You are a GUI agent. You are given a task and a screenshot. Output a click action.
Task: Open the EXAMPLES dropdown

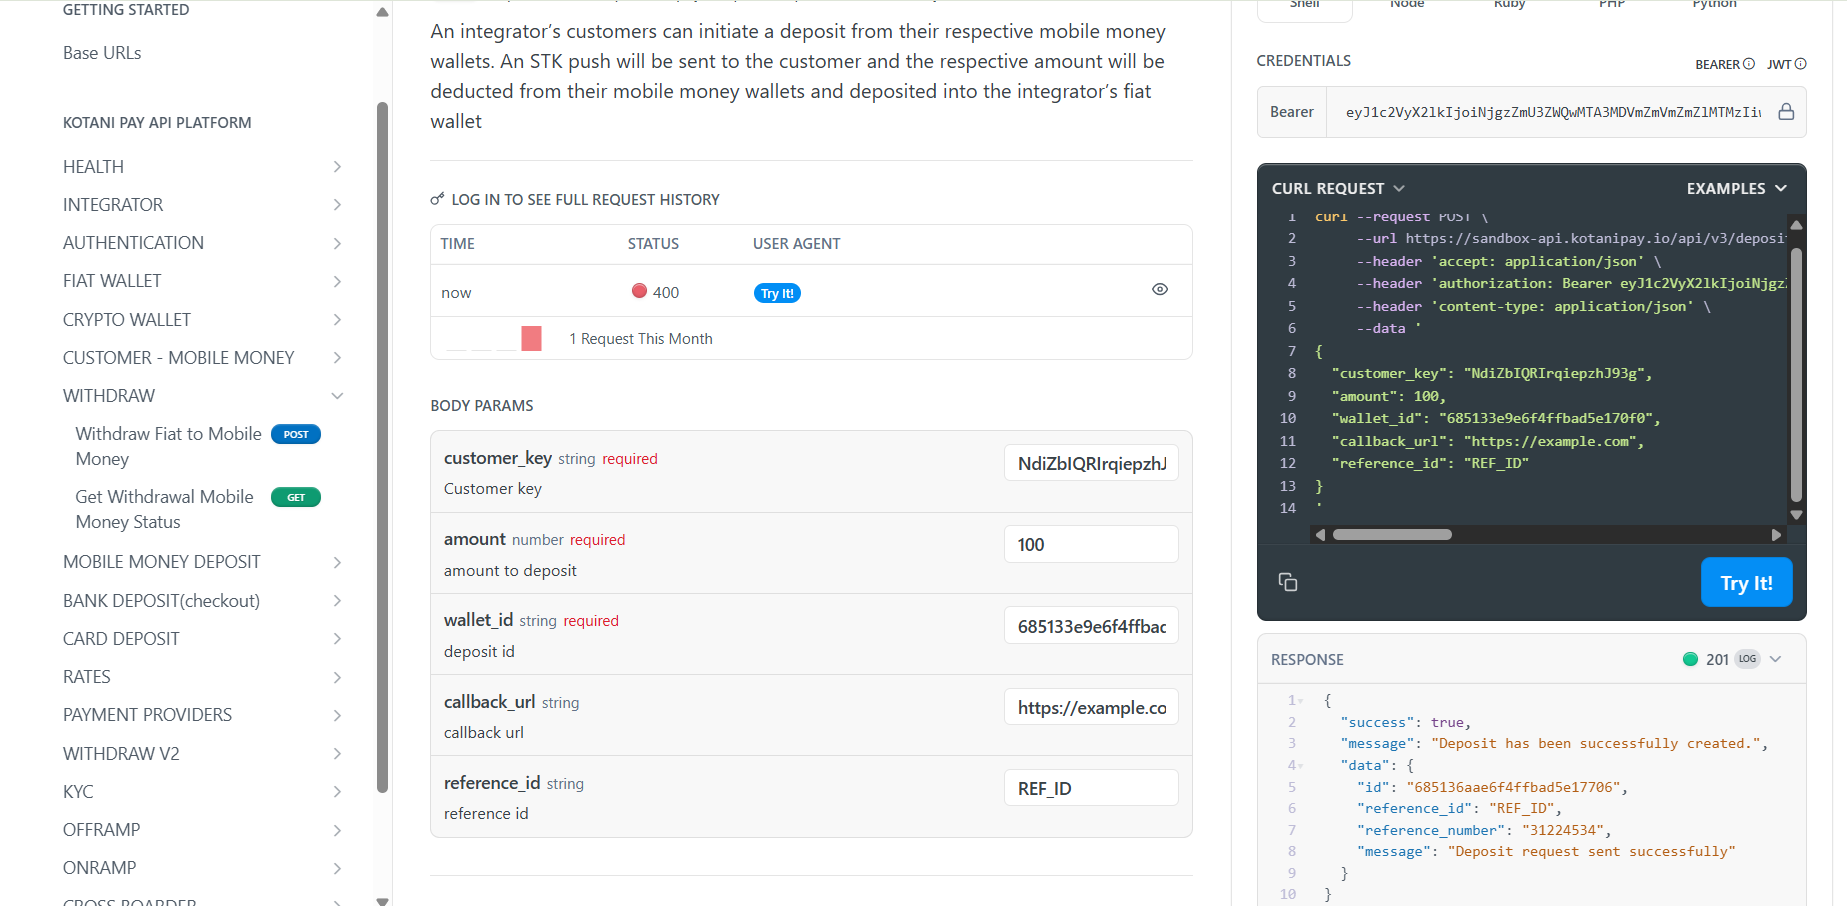(1736, 188)
